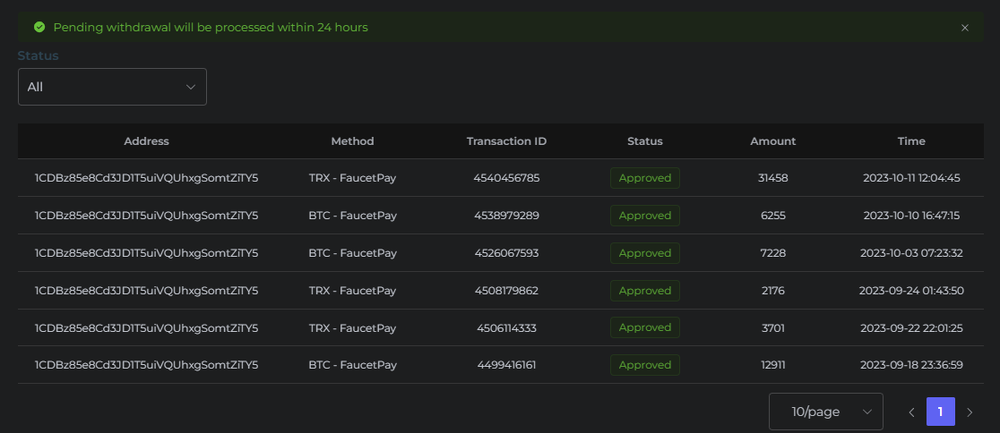
Task: Select page 1 in pagination
Action: click(x=940, y=412)
